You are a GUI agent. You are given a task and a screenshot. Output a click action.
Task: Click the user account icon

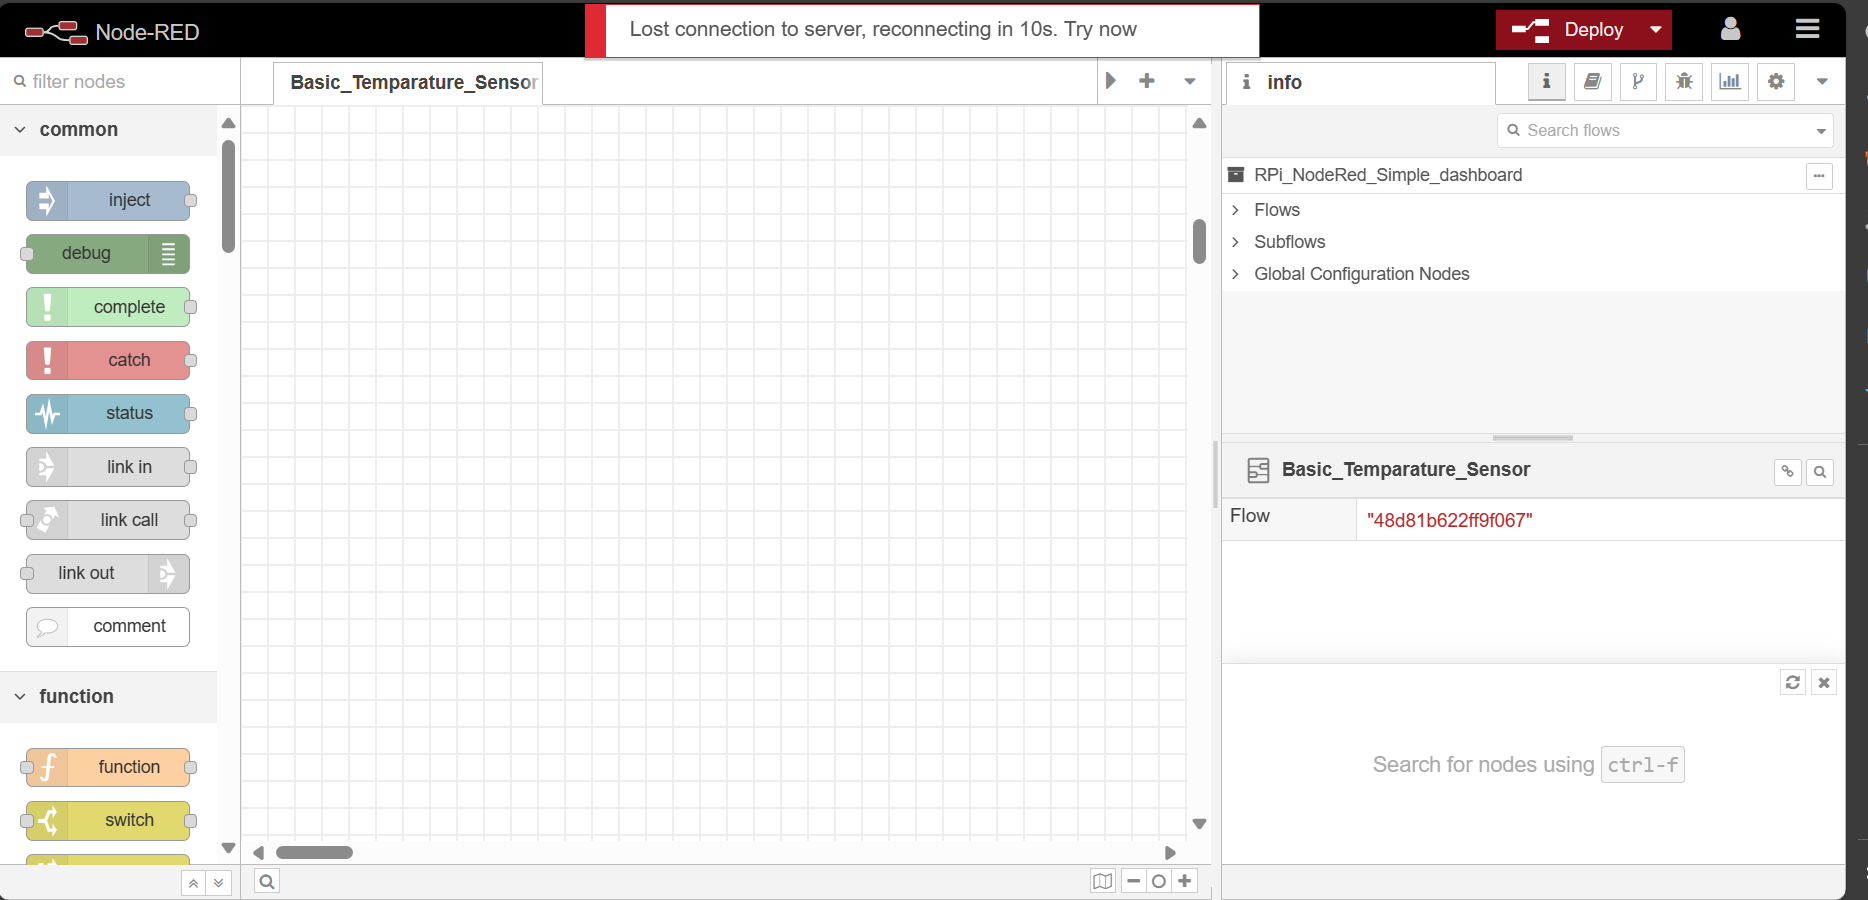tap(1730, 29)
